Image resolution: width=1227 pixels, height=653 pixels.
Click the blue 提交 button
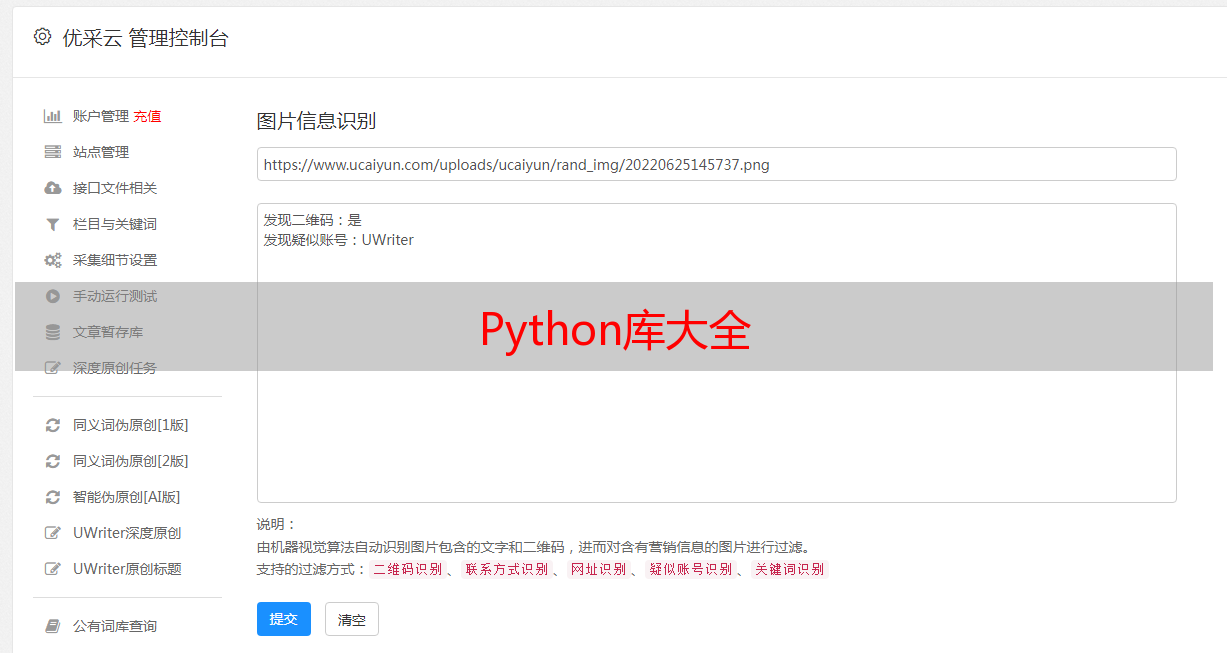pyautogui.click(x=284, y=619)
